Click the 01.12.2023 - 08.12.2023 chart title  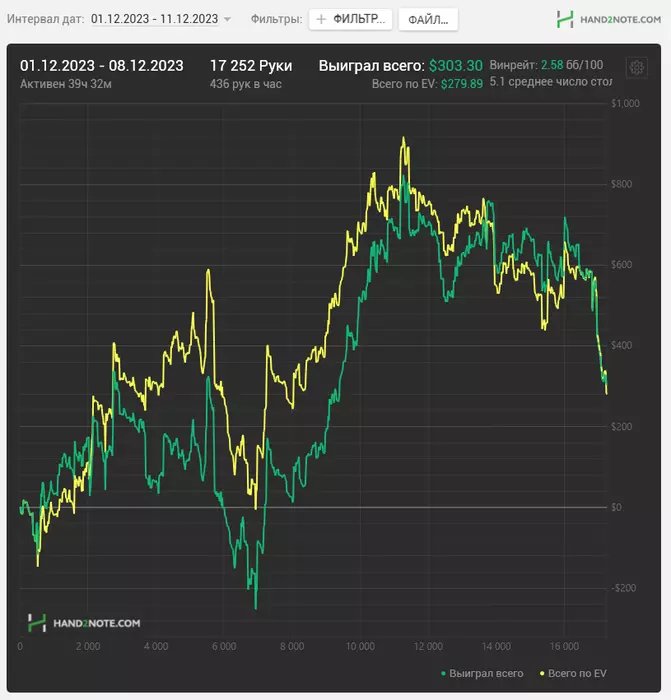tap(102, 66)
